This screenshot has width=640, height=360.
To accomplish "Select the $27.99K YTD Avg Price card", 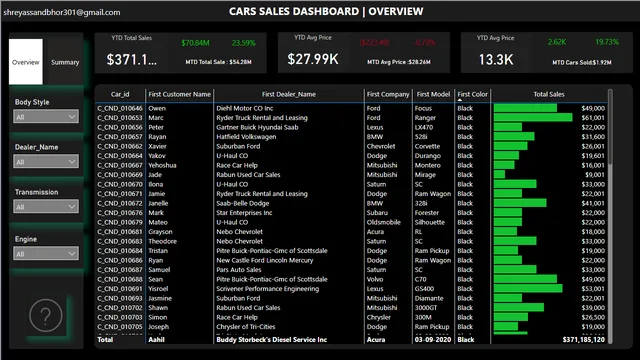I will tap(364, 53).
